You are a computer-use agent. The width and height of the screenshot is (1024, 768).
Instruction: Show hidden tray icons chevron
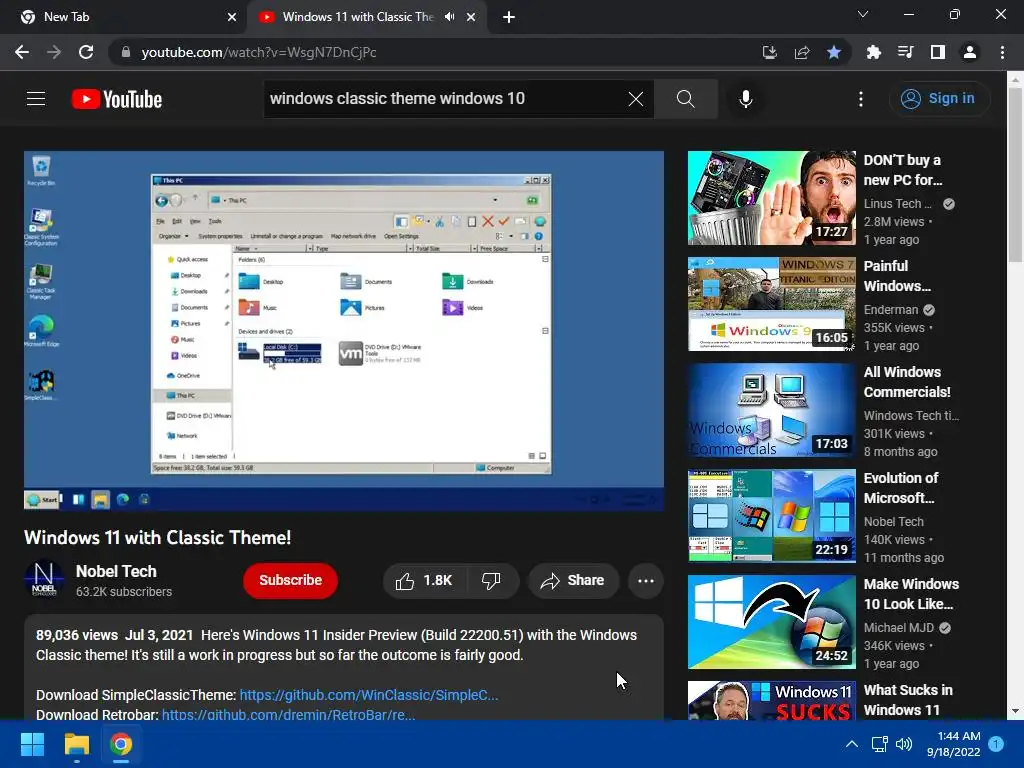852,744
